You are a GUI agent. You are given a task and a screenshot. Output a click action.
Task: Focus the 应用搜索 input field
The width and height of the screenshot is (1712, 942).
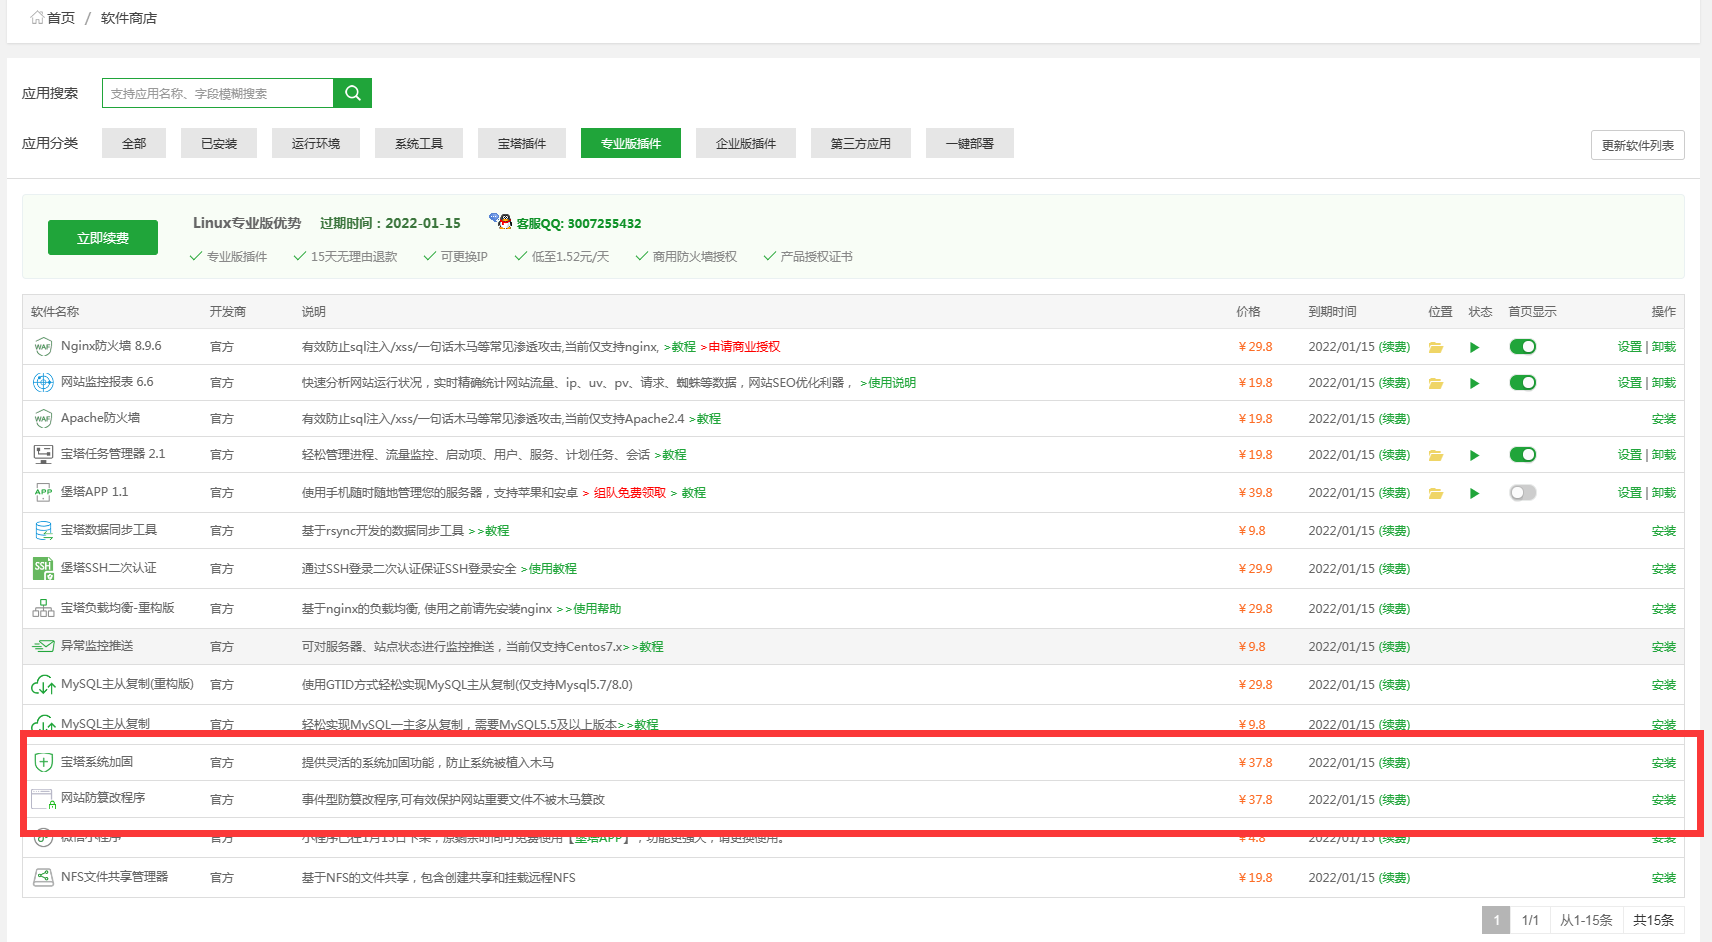(217, 93)
